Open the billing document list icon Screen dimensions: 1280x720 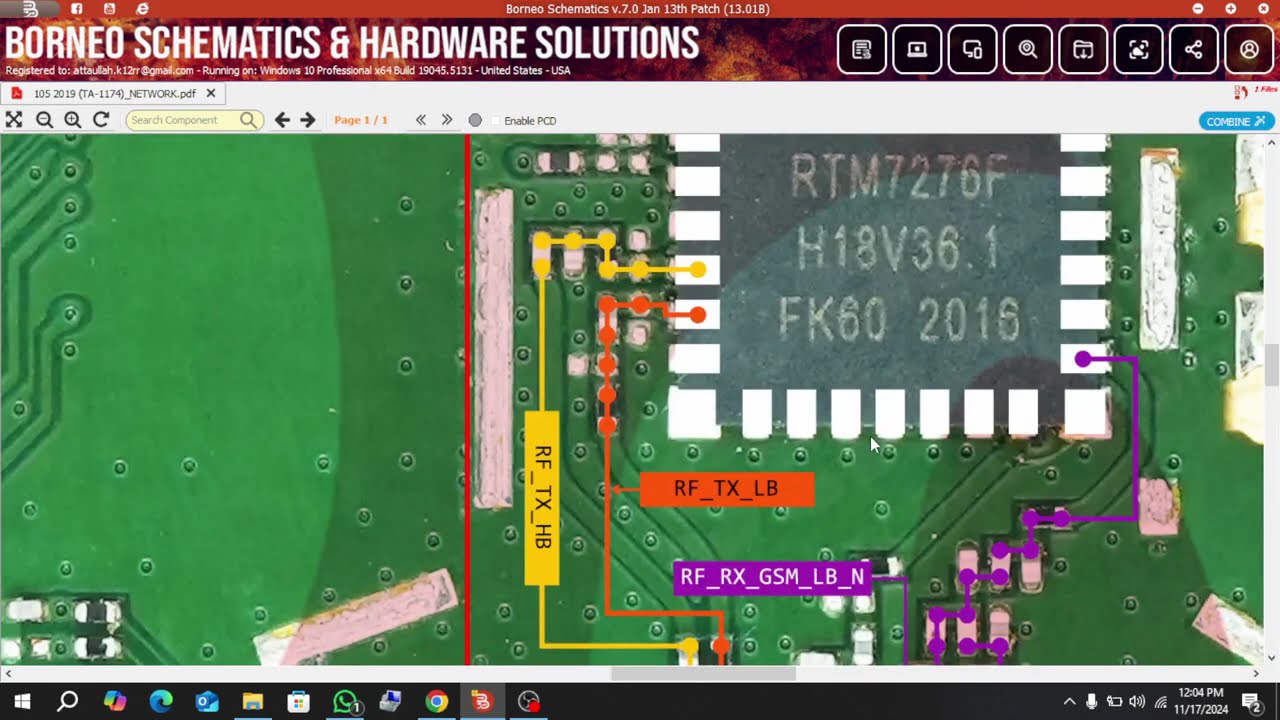(x=862, y=49)
